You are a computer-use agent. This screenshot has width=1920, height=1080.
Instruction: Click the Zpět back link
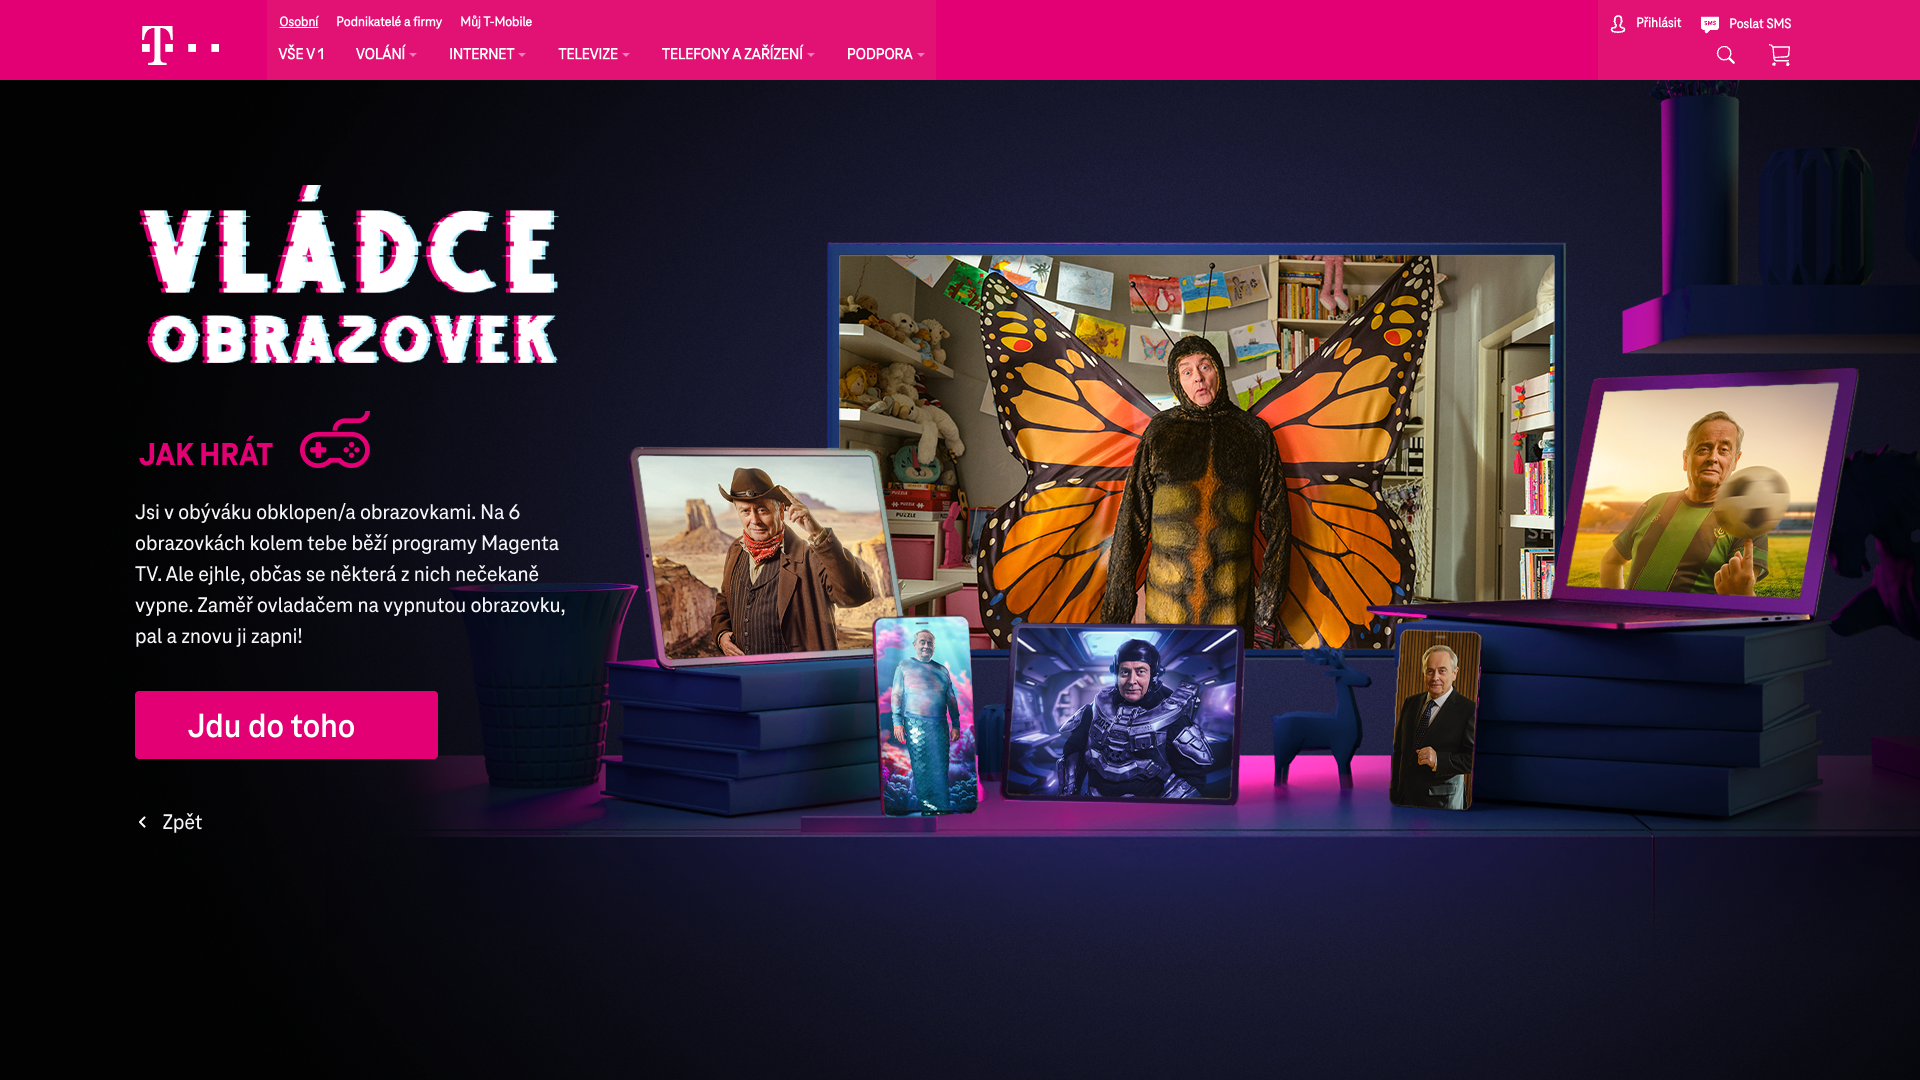point(182,822)
